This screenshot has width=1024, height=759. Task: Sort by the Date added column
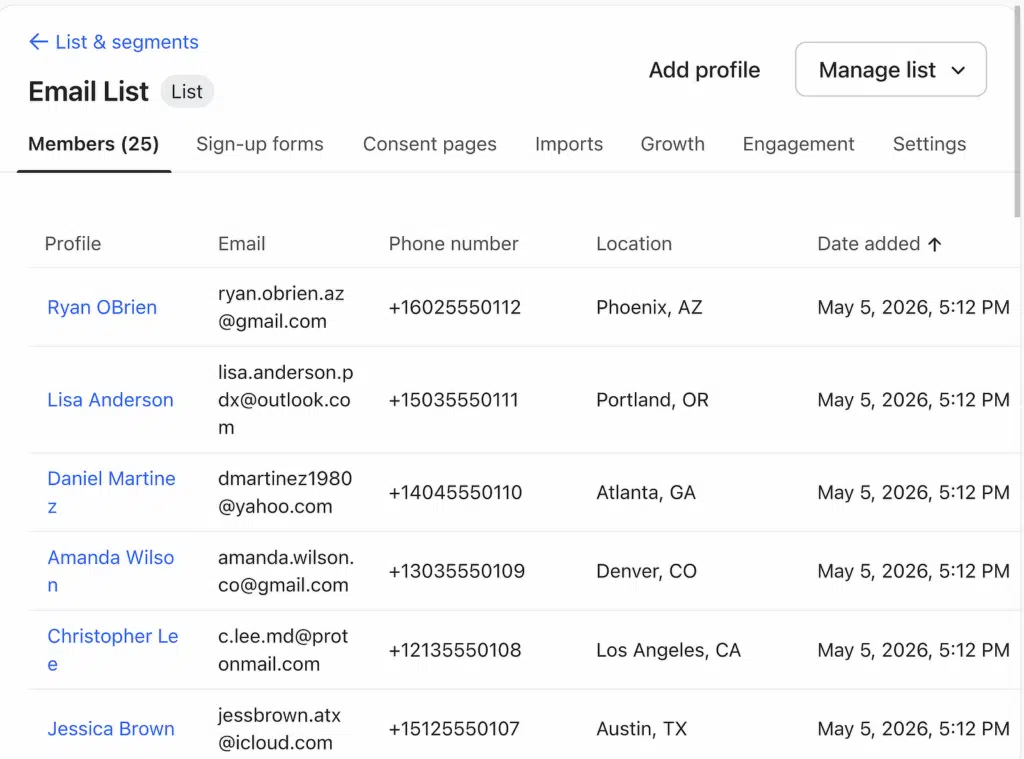click(868, 244)
